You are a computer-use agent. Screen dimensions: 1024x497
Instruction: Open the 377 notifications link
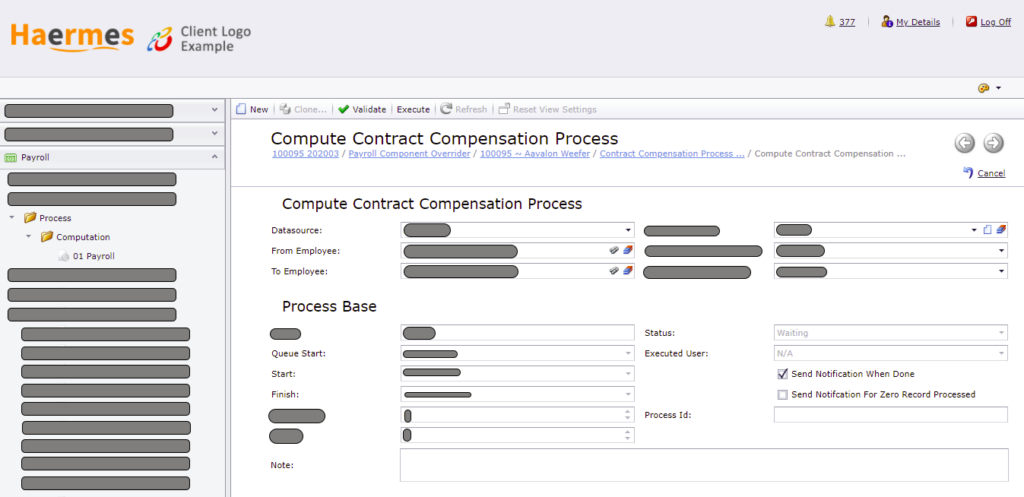point(847,22)
